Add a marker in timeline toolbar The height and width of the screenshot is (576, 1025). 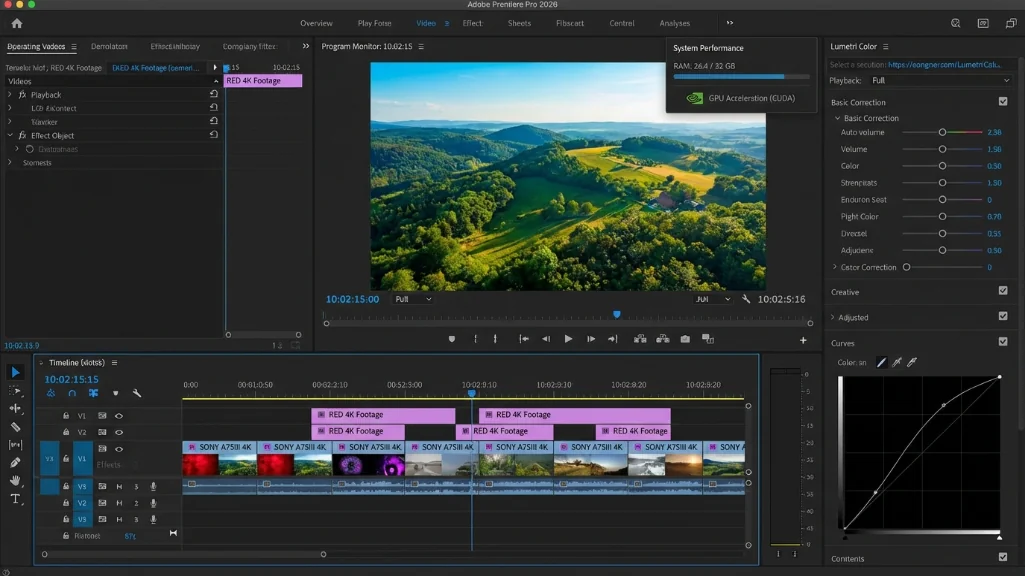pyautogui.click(x=116, y=394)
